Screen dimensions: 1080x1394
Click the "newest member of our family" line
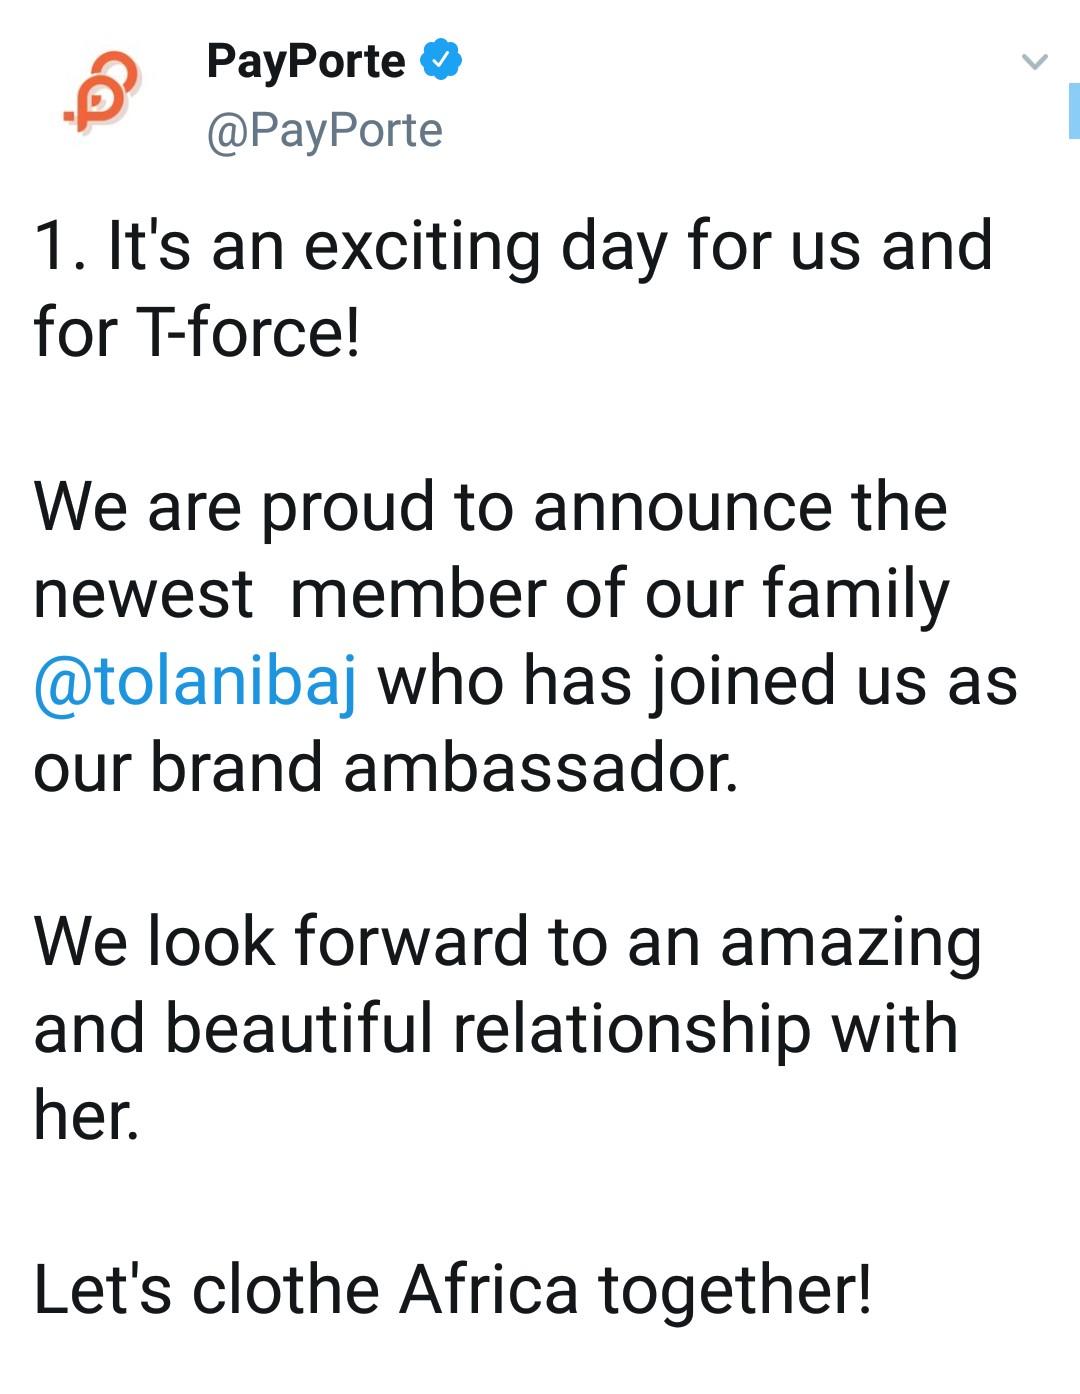pyautogui.click(x=490, y=594)
